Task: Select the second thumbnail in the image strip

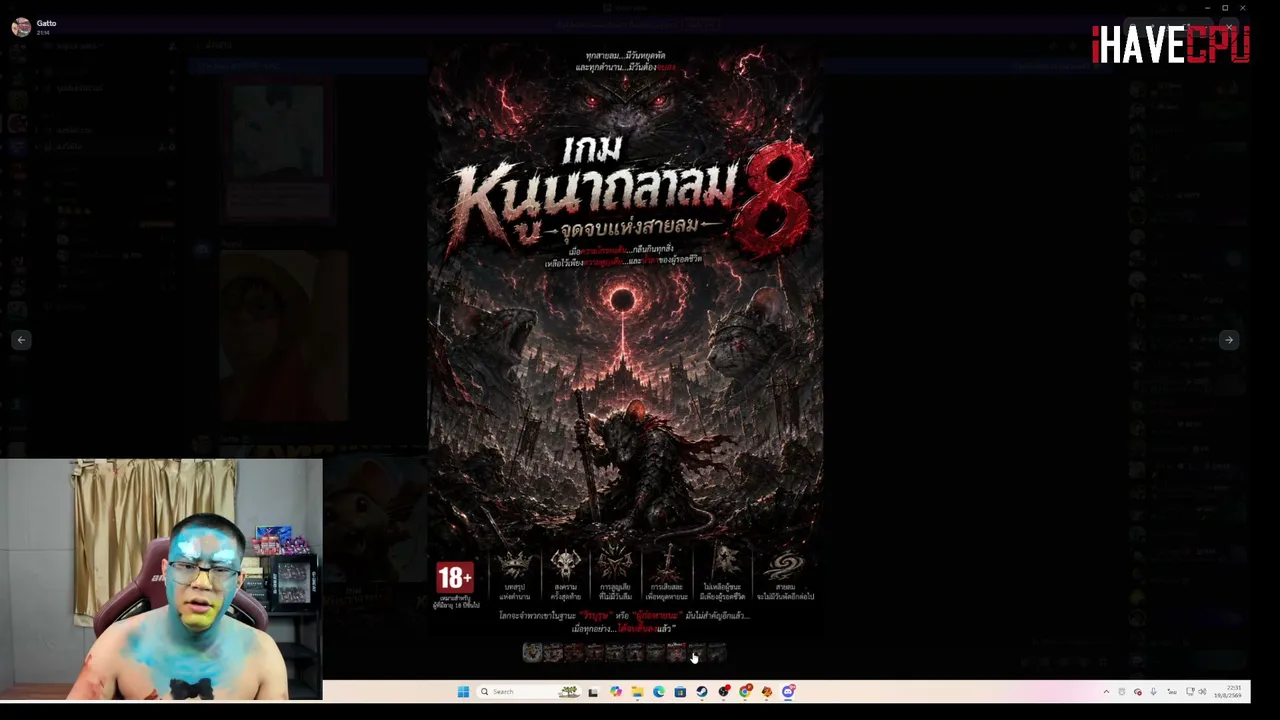Action: click(x=553, y=653)
